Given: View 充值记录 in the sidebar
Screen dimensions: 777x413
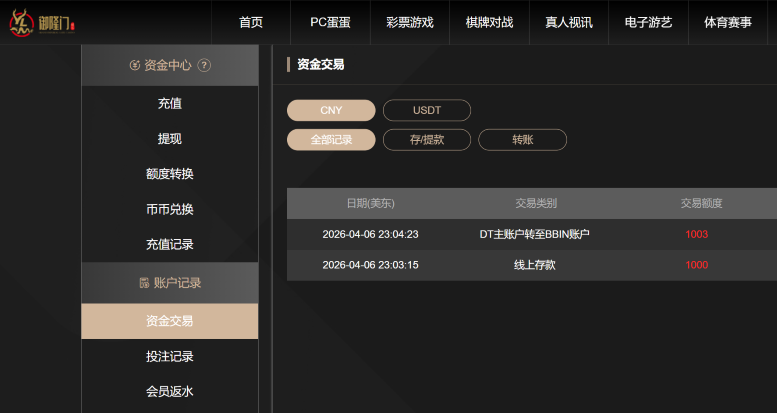Looking at the screenshot, I should (x=169, y=244).
